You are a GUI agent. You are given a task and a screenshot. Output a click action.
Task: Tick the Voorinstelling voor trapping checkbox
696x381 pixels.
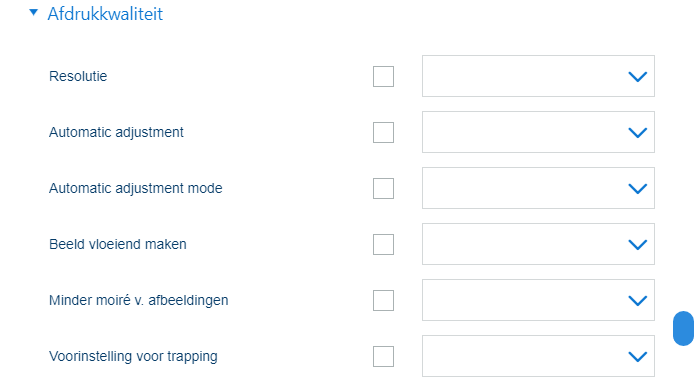click(x=384, y=356)
